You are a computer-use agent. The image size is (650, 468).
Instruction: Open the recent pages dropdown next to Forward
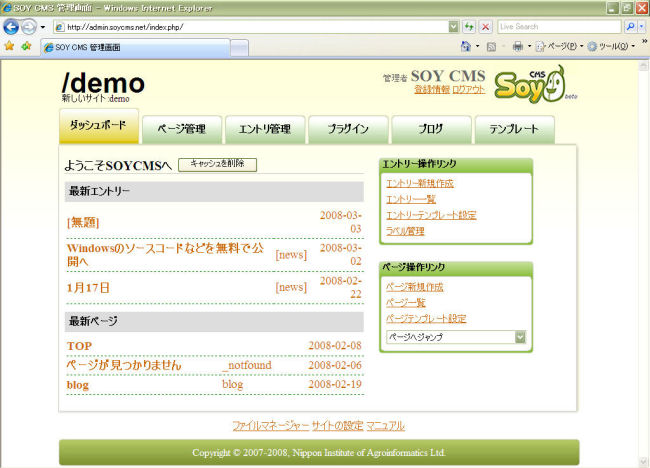(43, 27)
